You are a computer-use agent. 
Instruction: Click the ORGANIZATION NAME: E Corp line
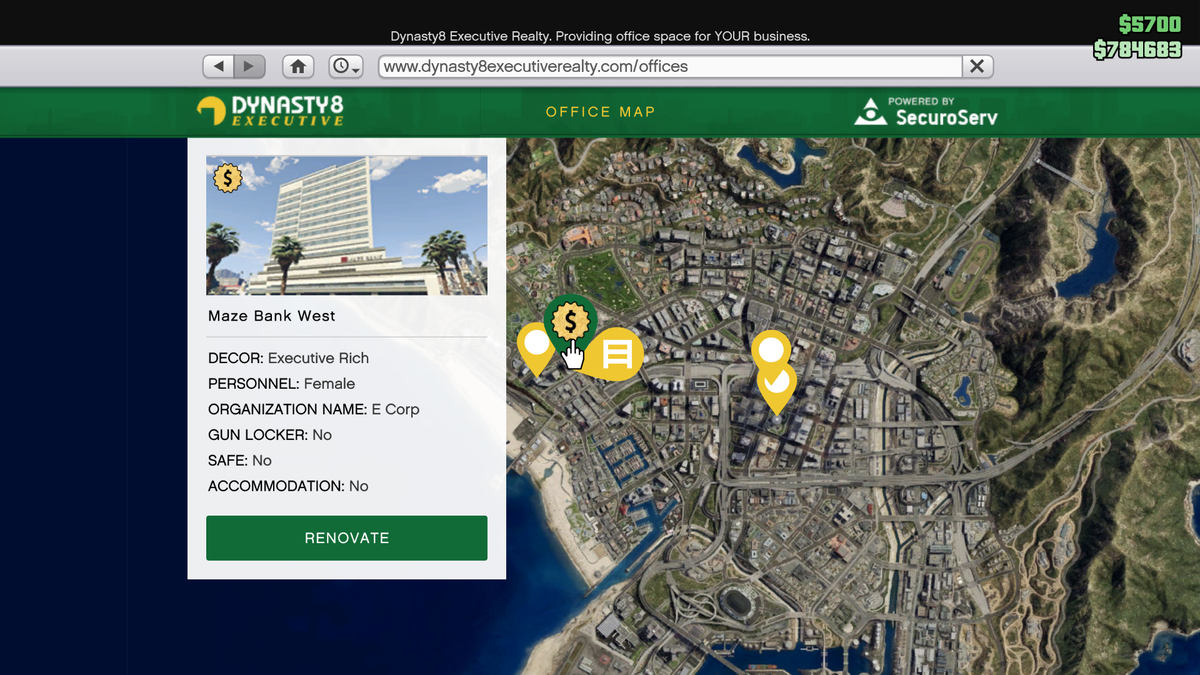pyautogui.click(x=314, y=409)
